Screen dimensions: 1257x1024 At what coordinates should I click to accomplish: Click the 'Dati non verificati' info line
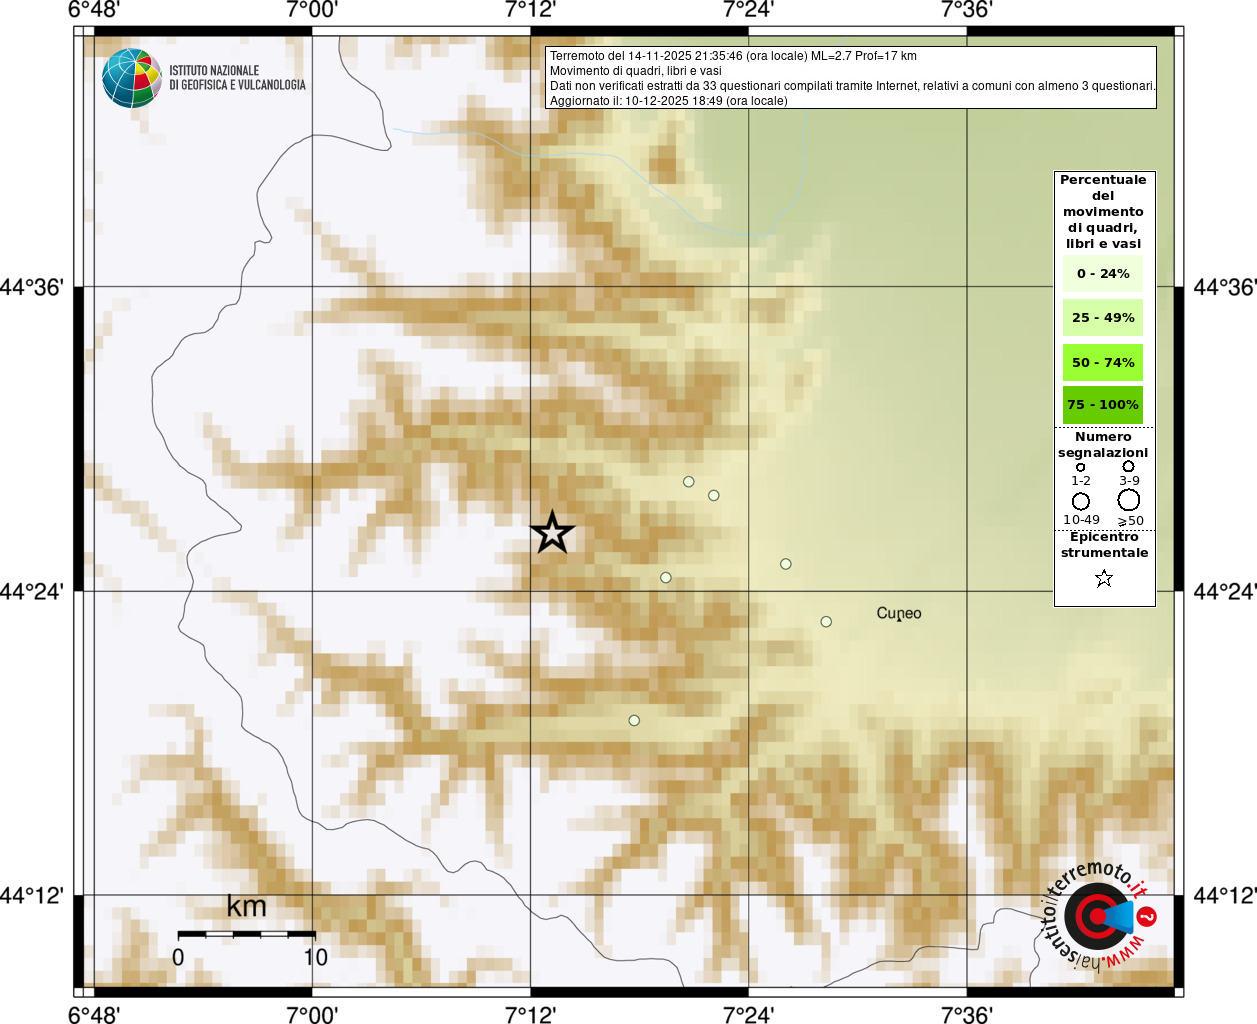tap(852, 86)
